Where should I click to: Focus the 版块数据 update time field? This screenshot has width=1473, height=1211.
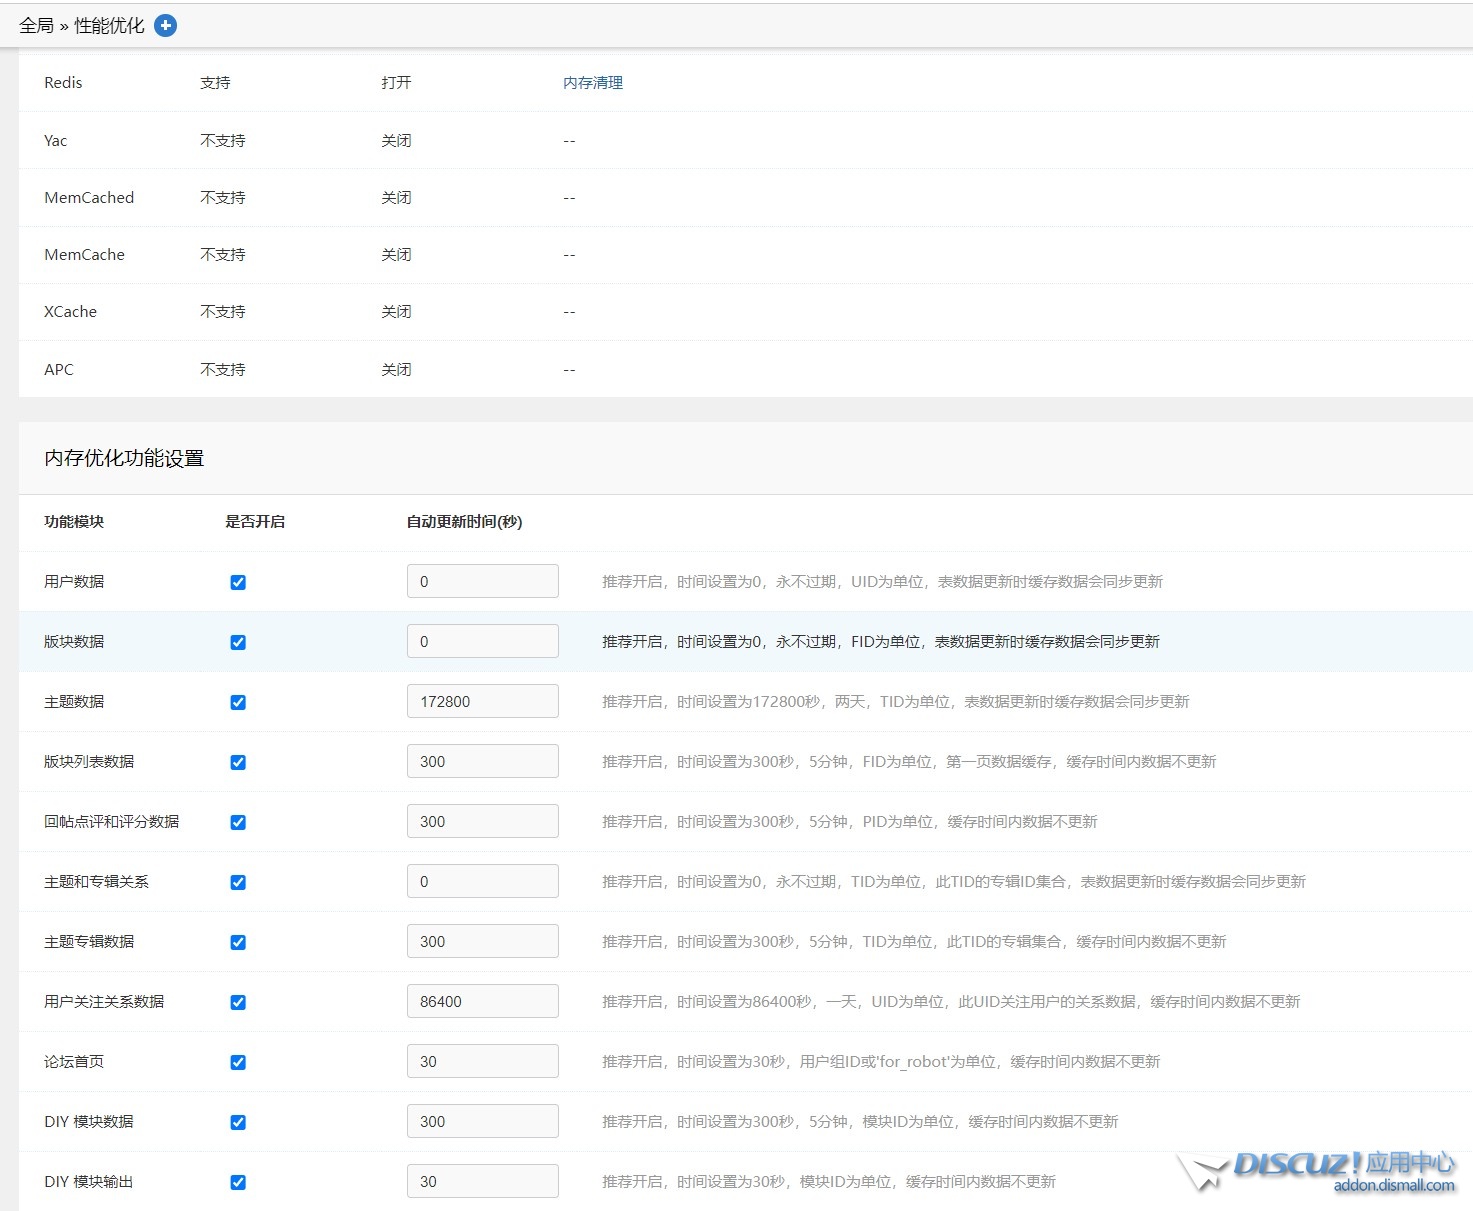[x=483, y=641]
